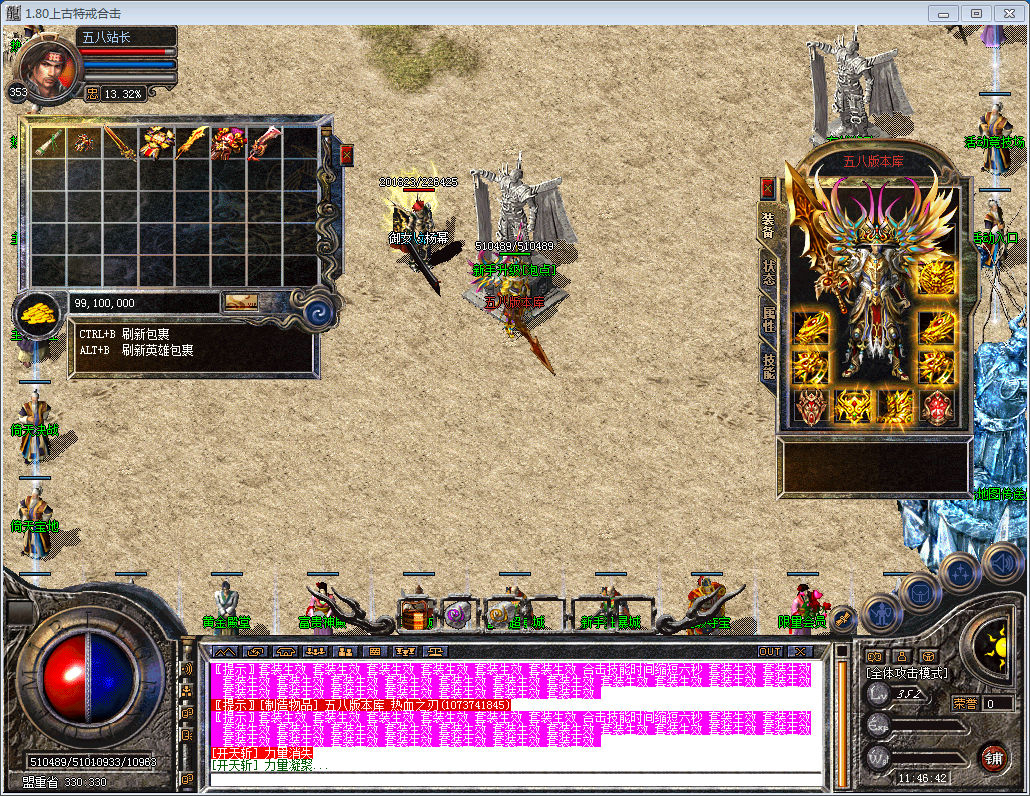Image resolution: width=1030 pixels, height=796 pixels.
Task: Toggle the attack mode label 全体攻击模式
Action: coord(907,673)
